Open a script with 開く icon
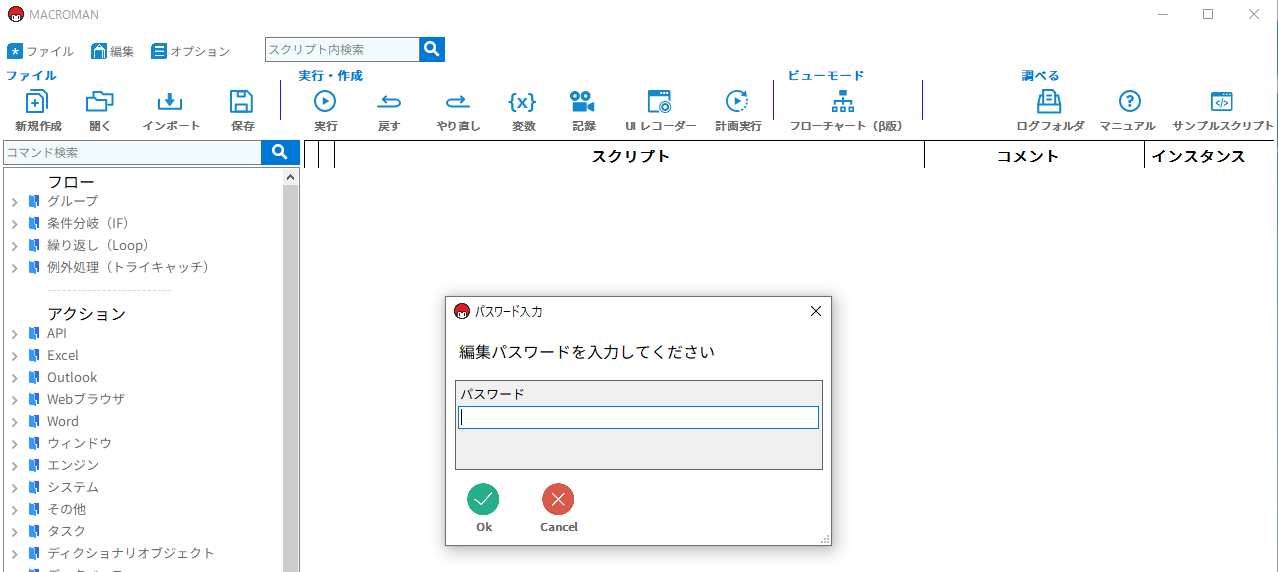 100,101
